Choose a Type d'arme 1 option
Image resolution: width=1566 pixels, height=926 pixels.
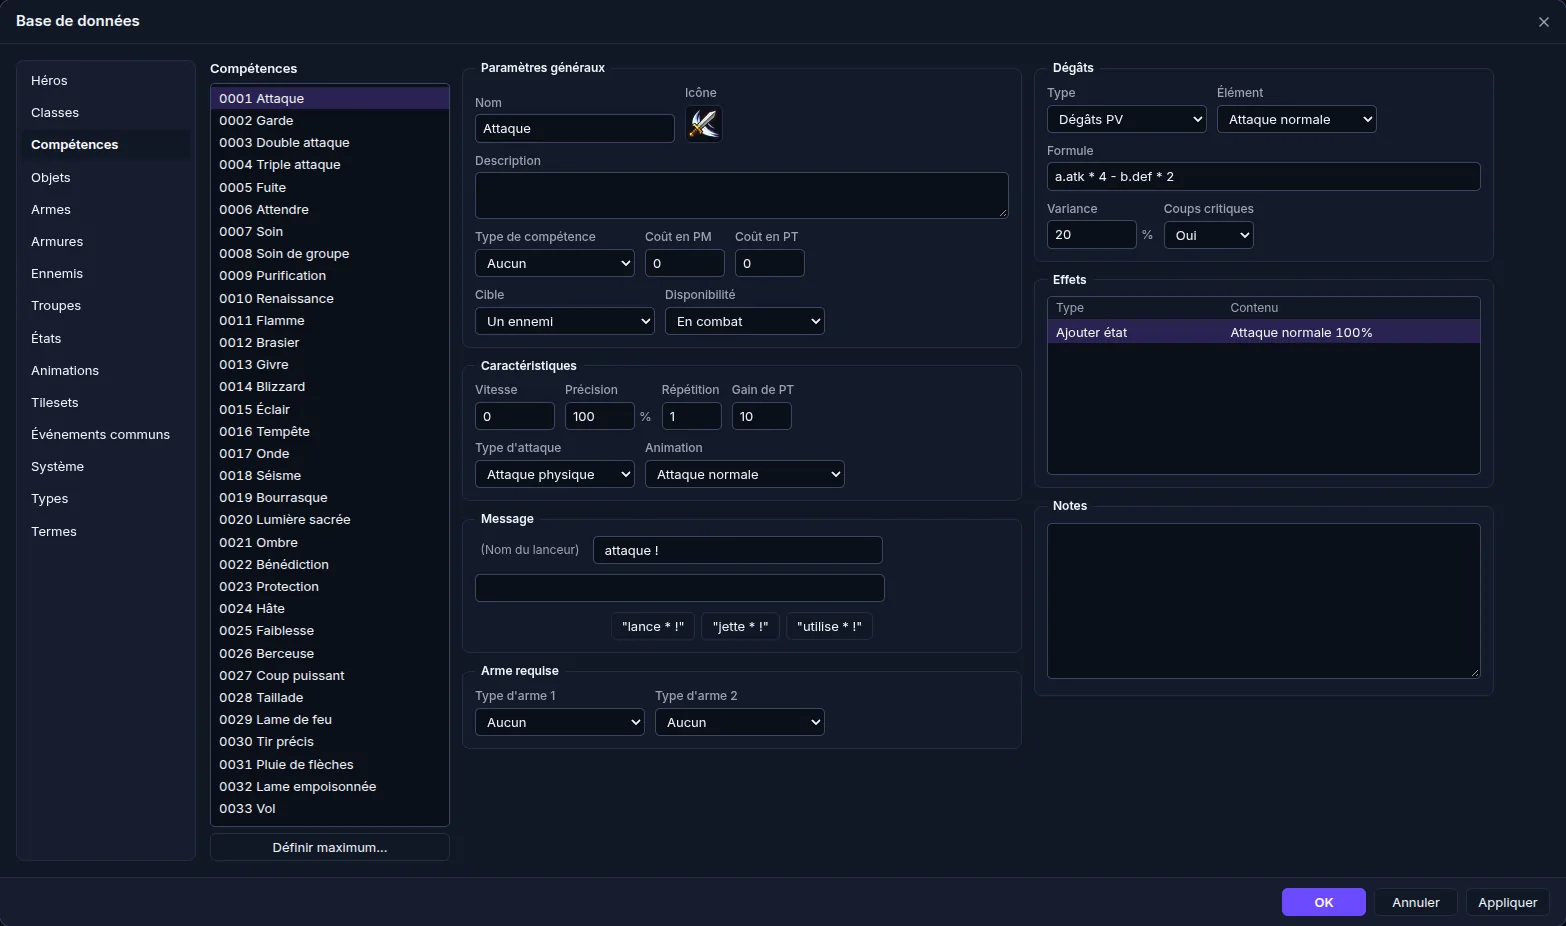(x=560, y=722)
